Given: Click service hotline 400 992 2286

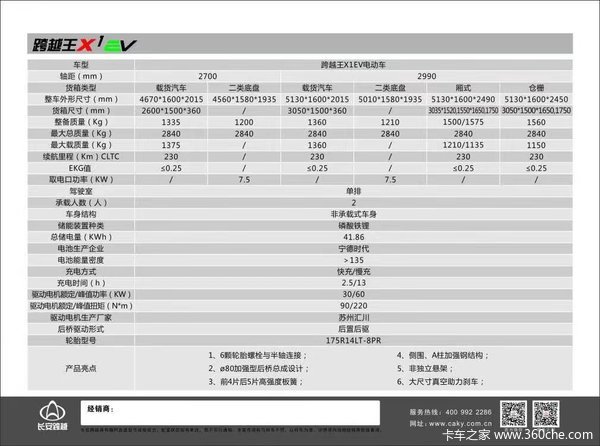Looking at the screenshot, I should point(447,410).
